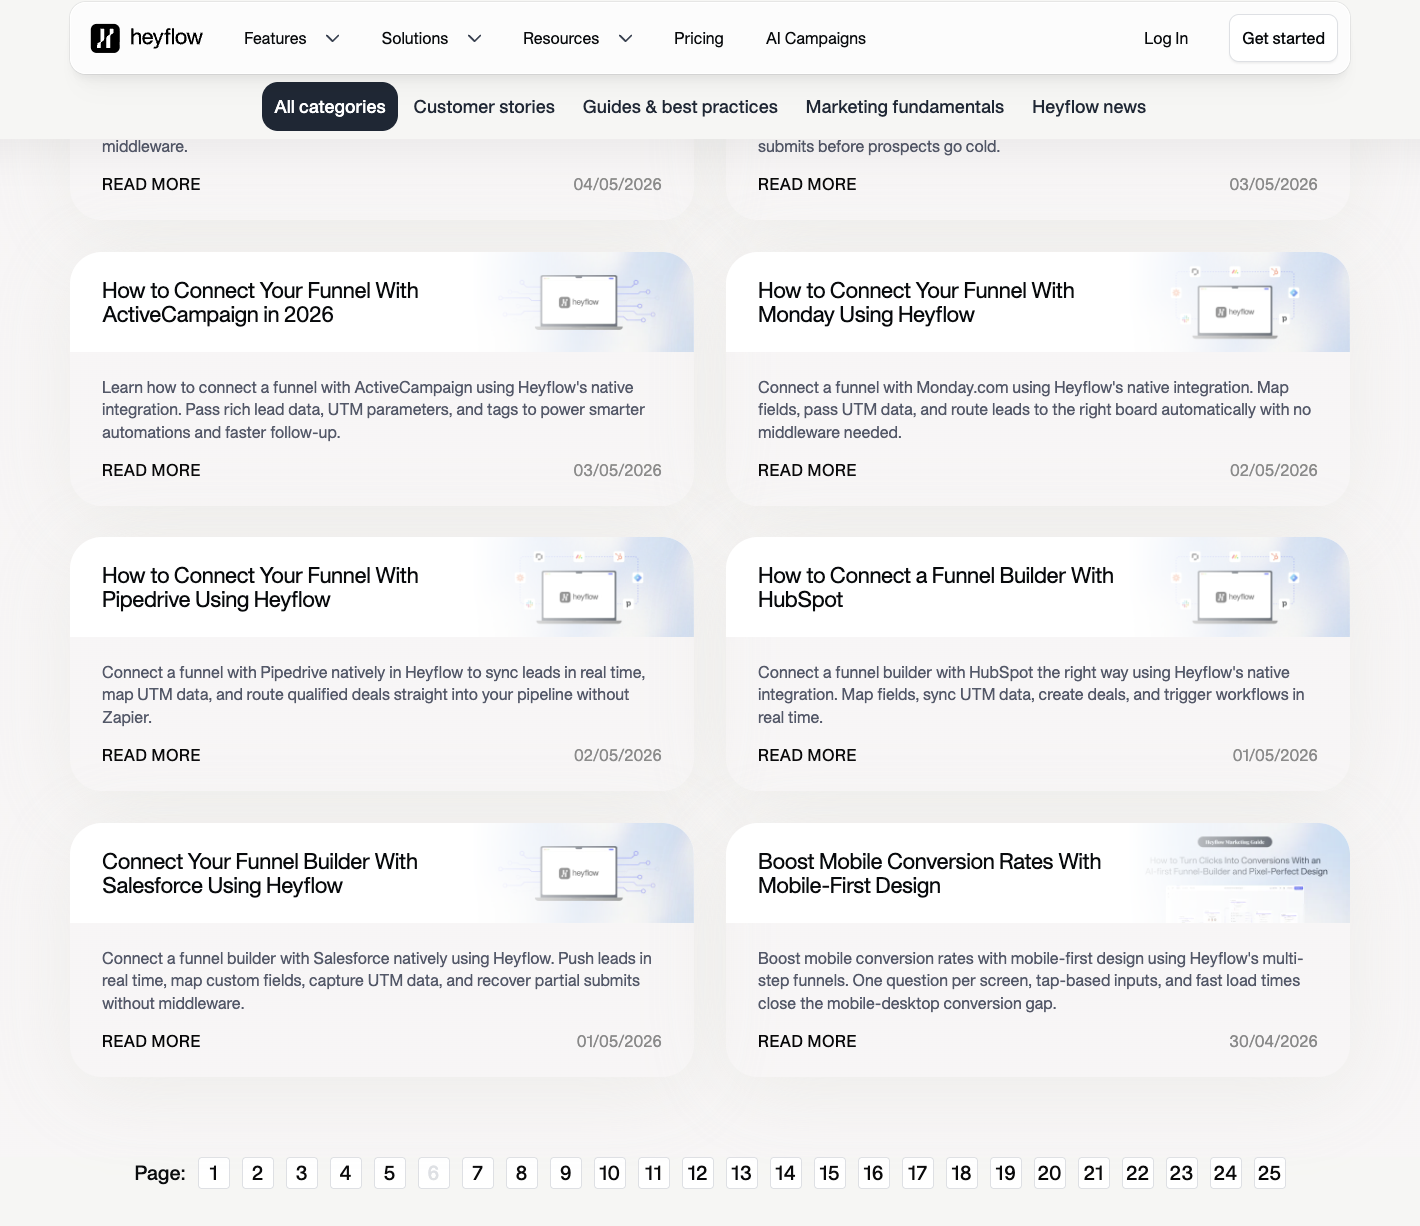Image resolution: width=1420 pixels, height=1226 pixels.
Task: Click the ActiveCampaign card description text
Action: coord(373,410)
